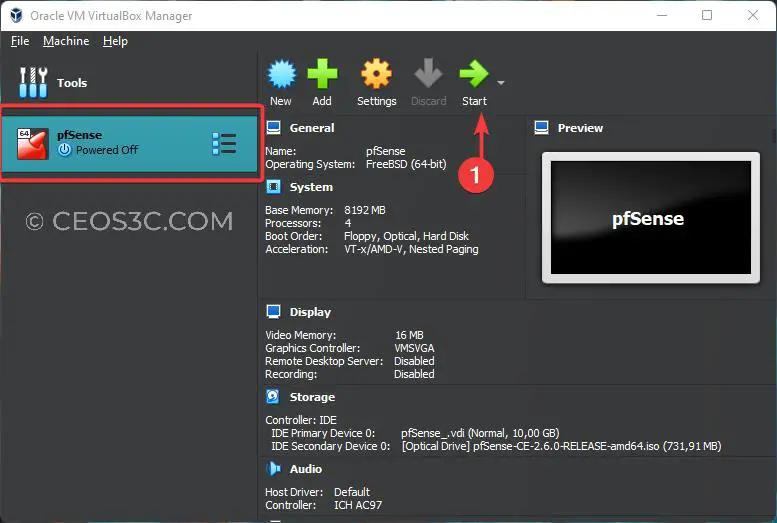Image resolution: width=777 pixels, height=523 pixels.
Task: Click the Processors value 4
Action: pos(348,223)
